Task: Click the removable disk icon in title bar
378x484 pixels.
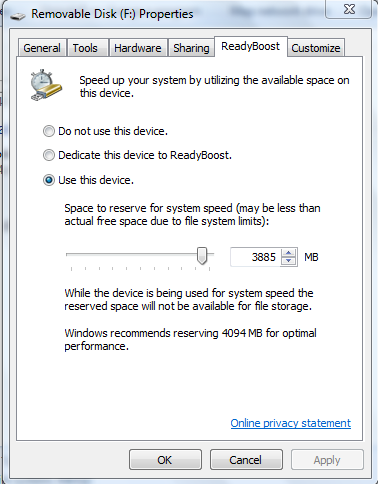Action: pos(18,15)
